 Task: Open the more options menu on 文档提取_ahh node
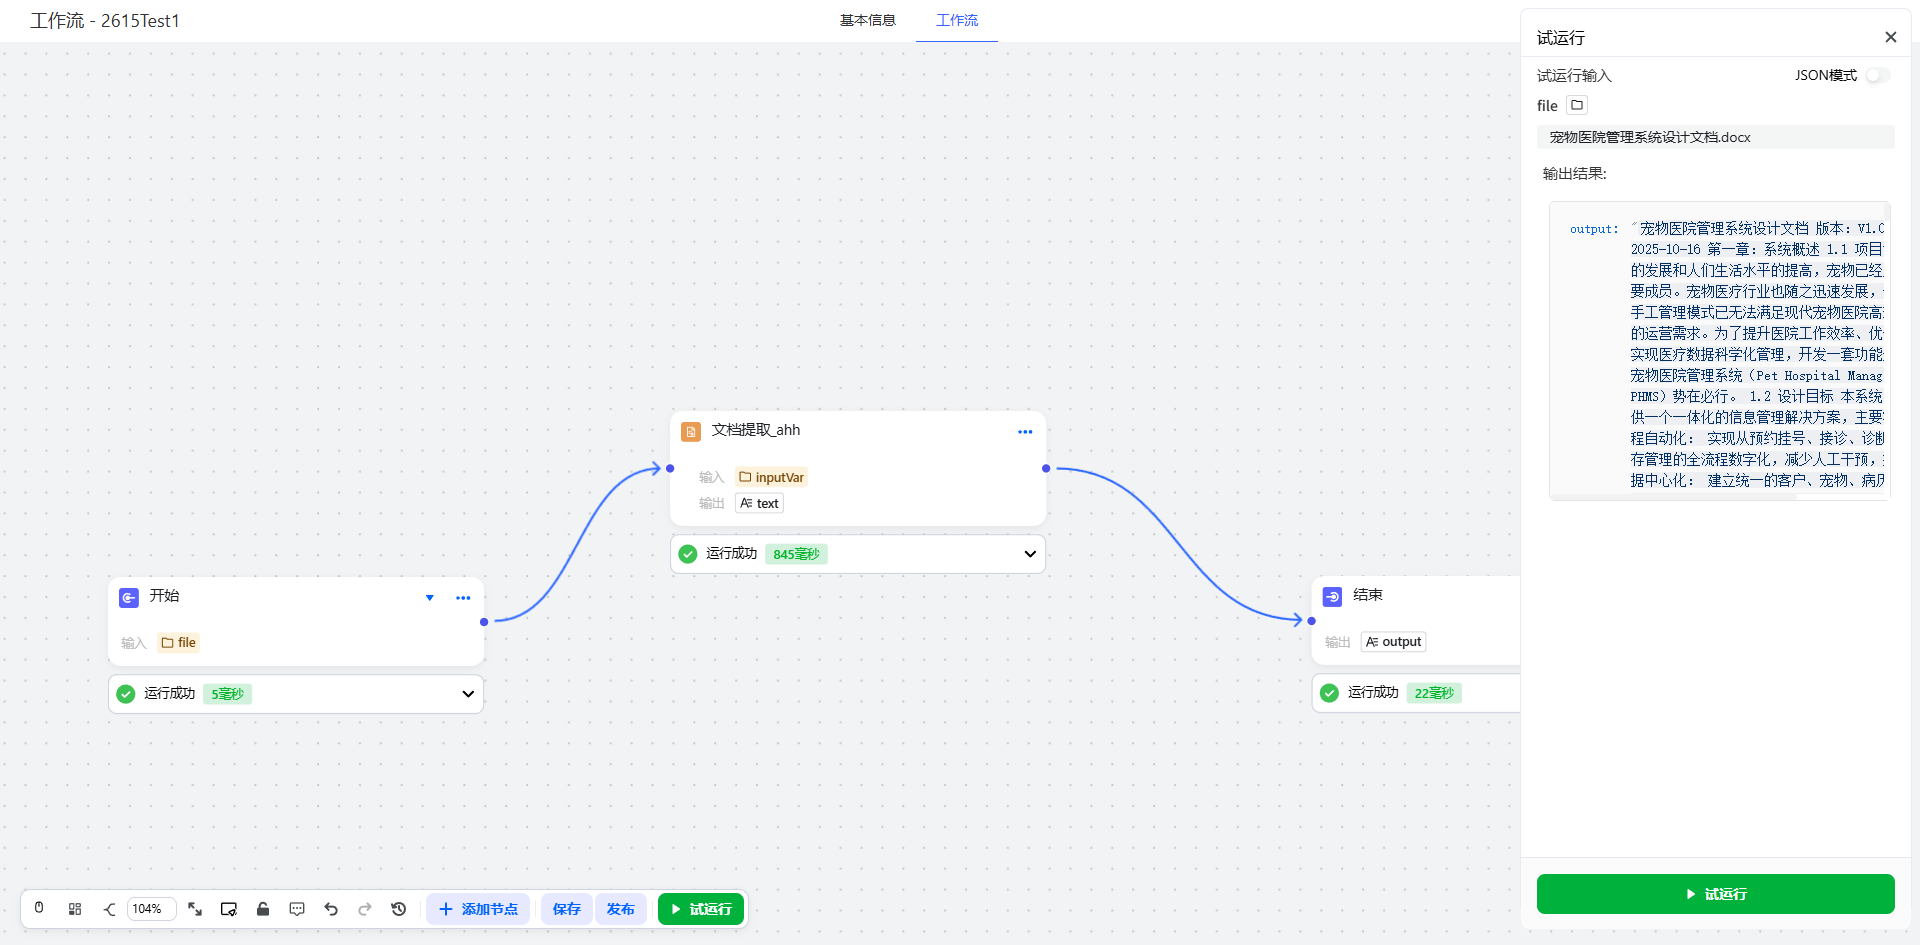1025,432
